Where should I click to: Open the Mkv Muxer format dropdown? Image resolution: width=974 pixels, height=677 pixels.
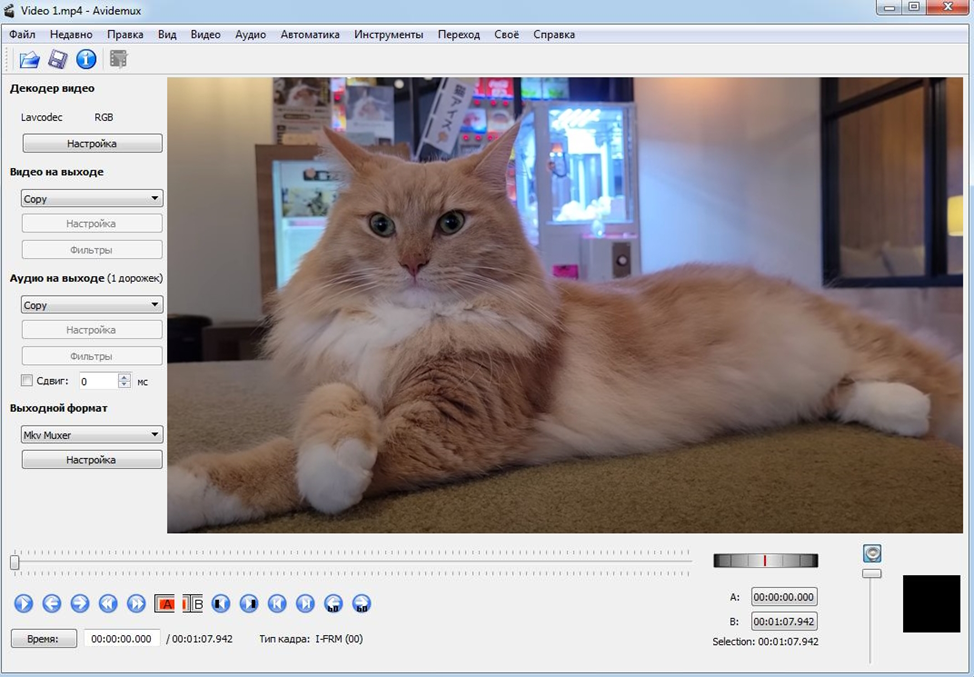(x=92, y=435)
